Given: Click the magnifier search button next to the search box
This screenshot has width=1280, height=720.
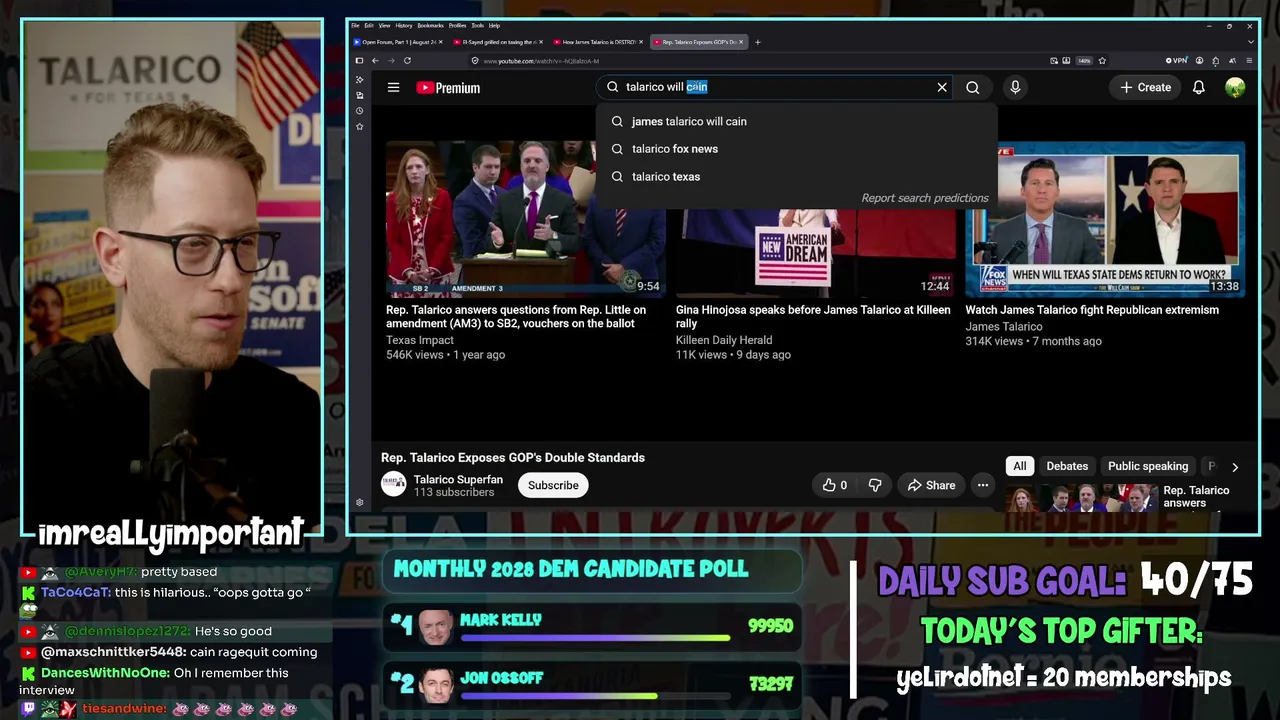Looking at the screenshot, I should 972,87.
